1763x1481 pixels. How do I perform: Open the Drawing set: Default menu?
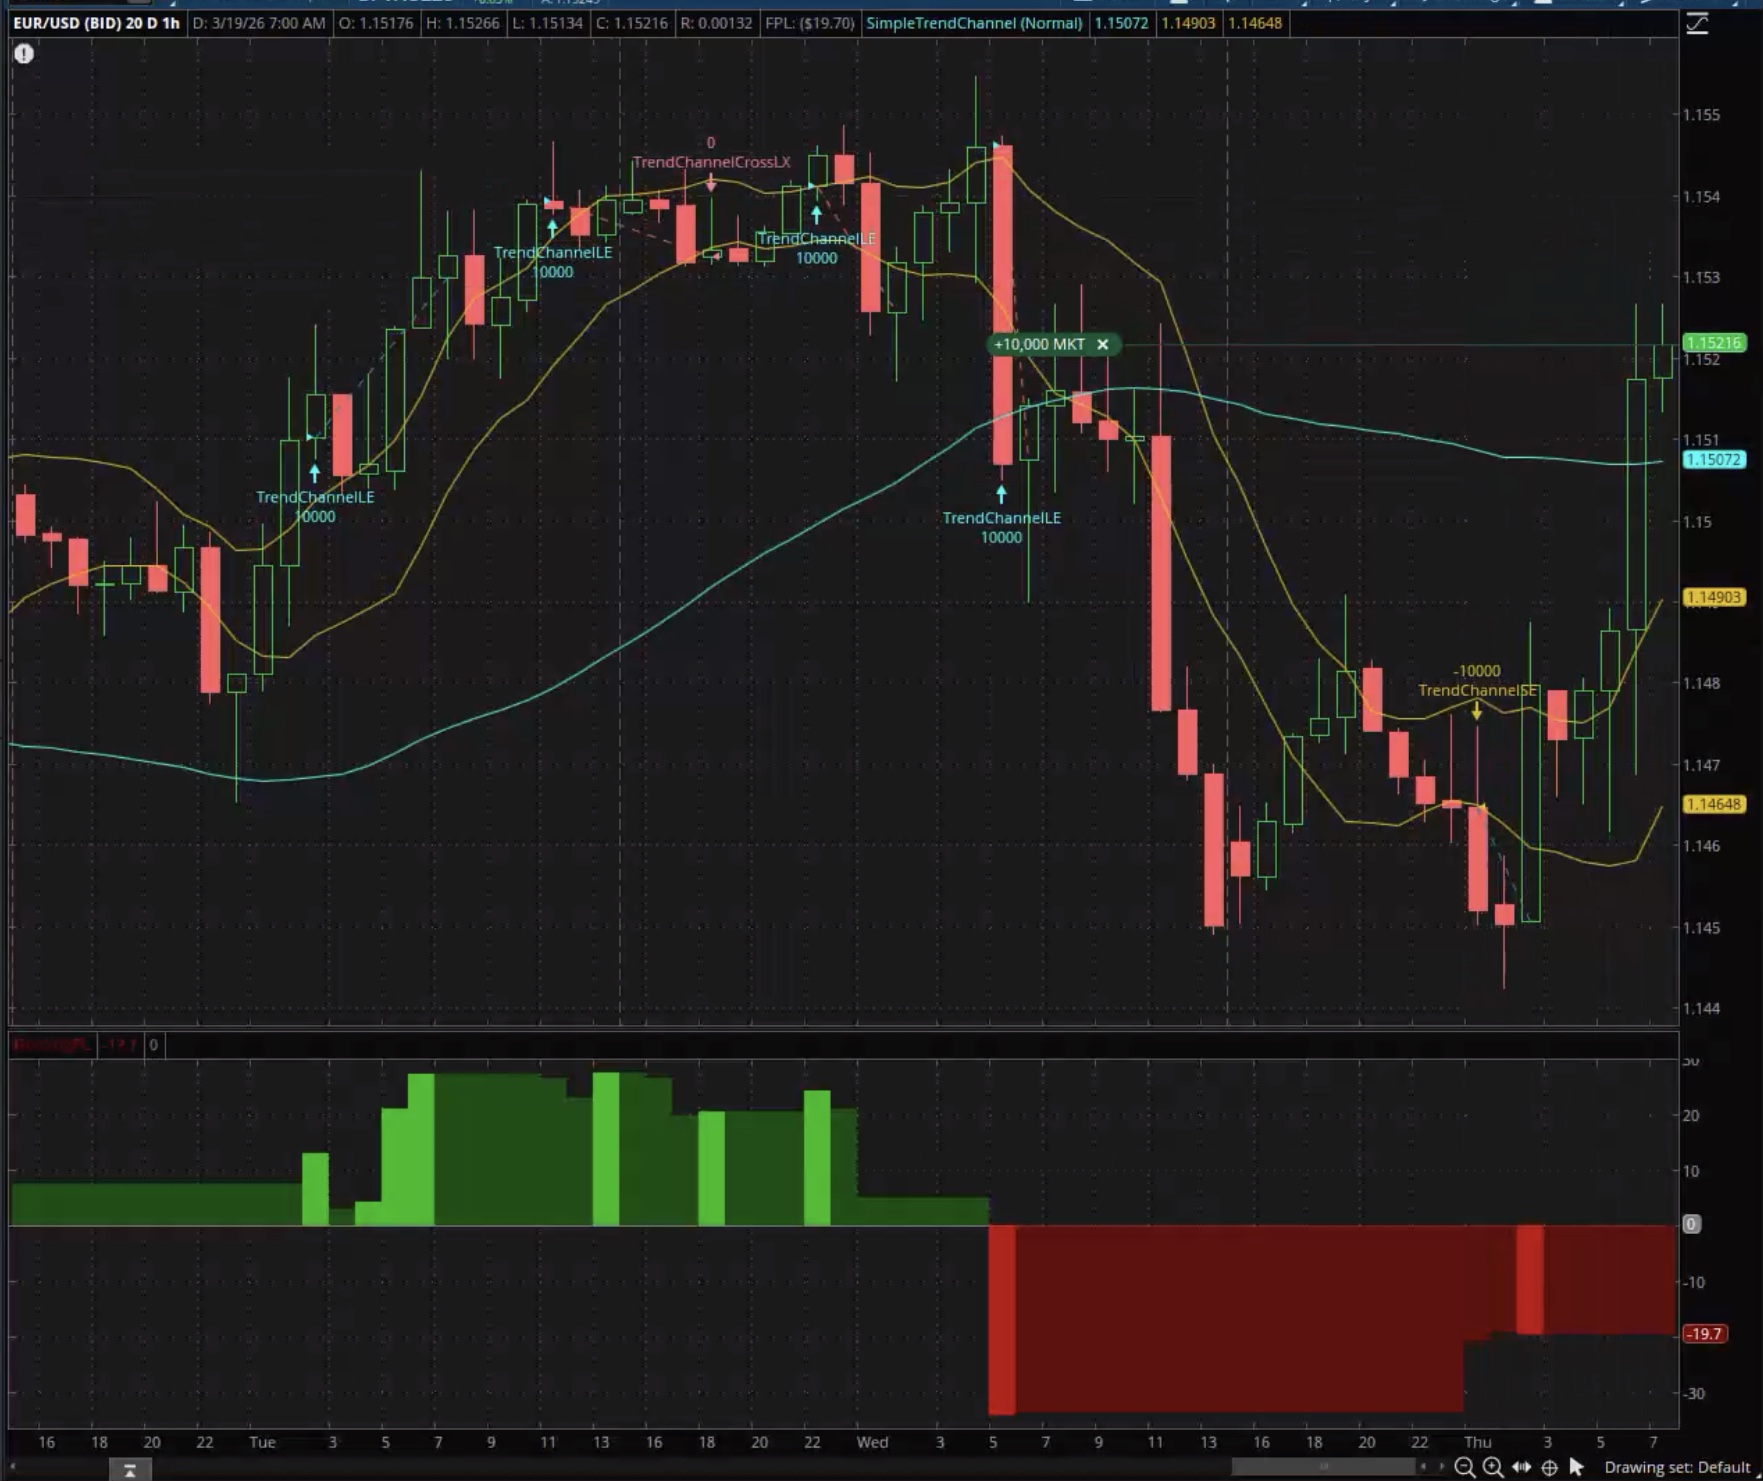1676,1467
